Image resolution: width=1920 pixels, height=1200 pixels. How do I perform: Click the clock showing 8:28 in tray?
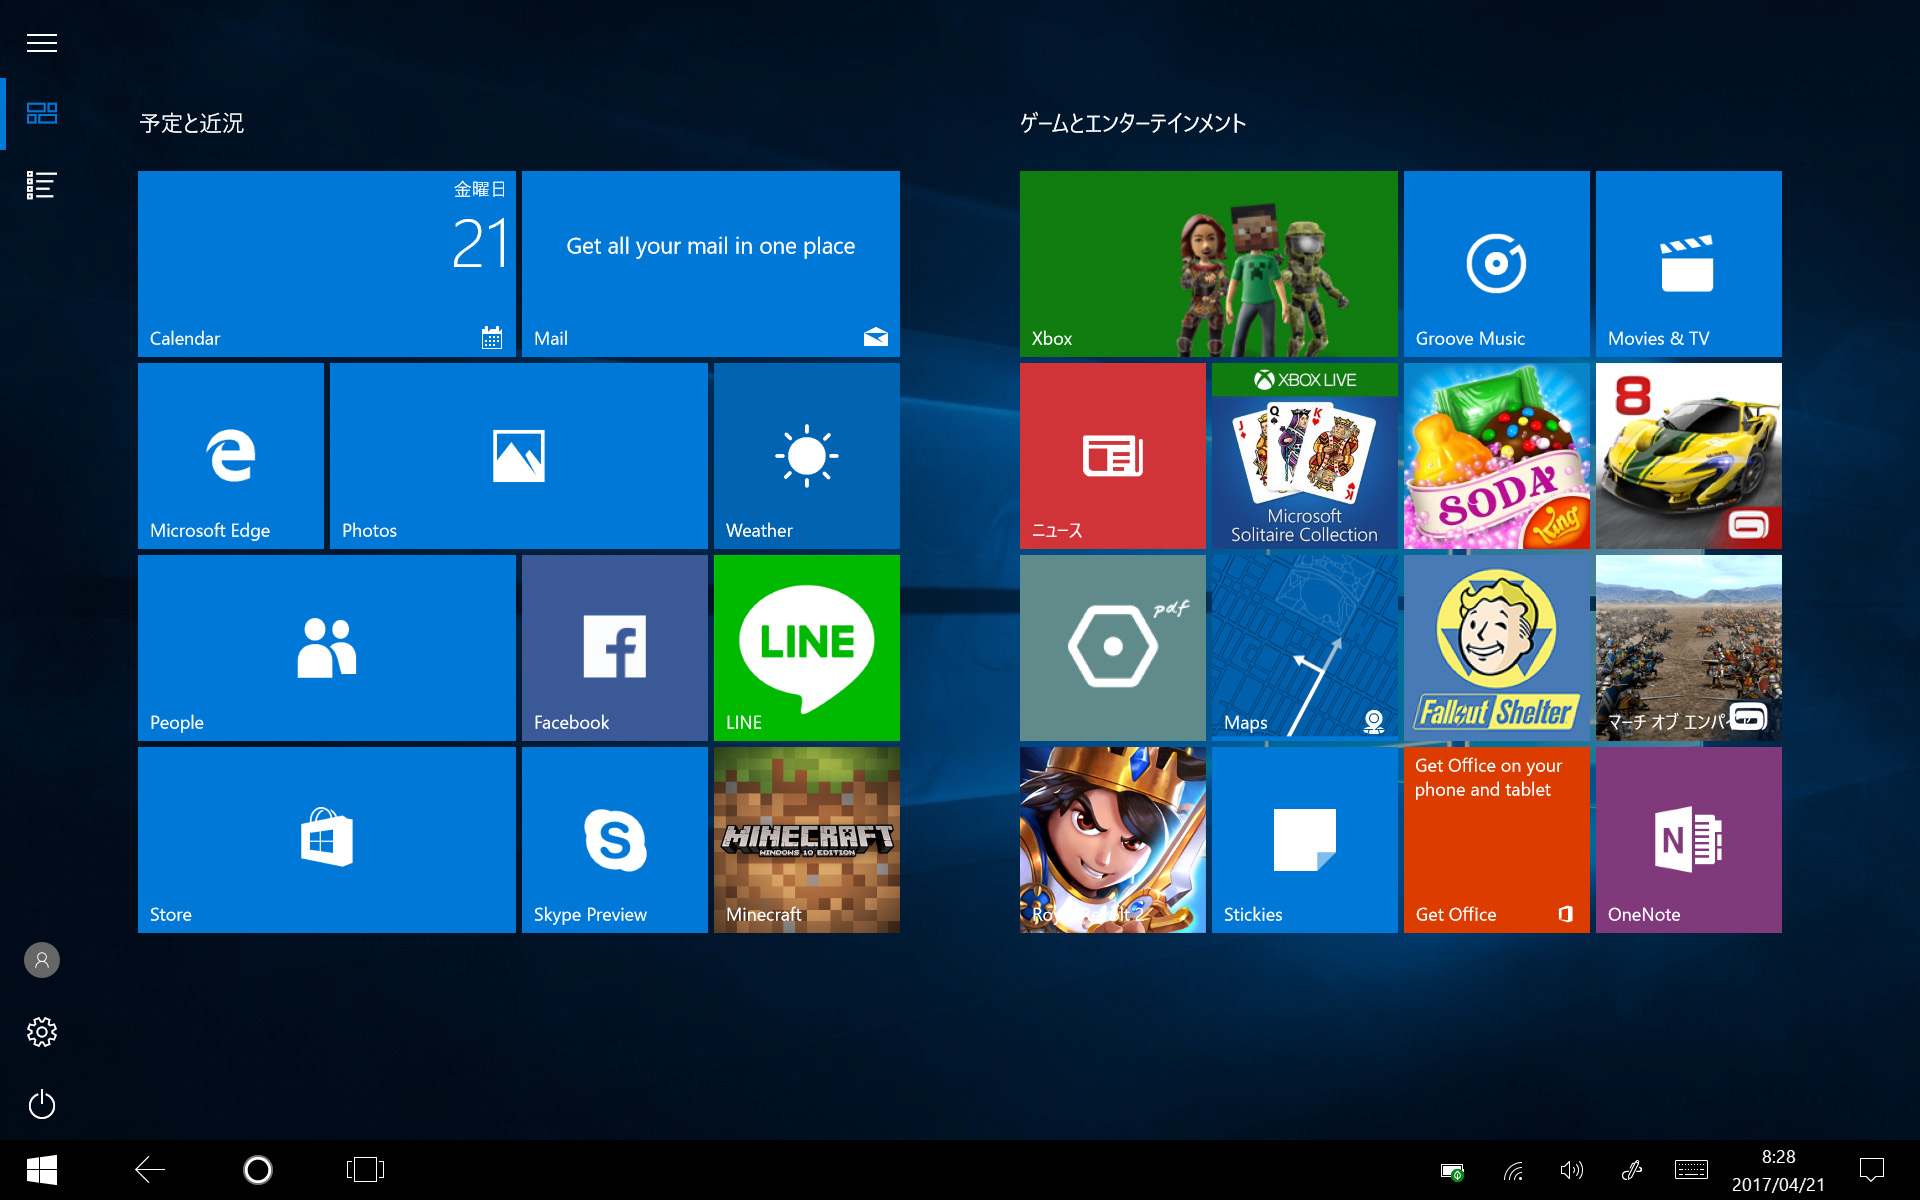click(1778, 1169)
